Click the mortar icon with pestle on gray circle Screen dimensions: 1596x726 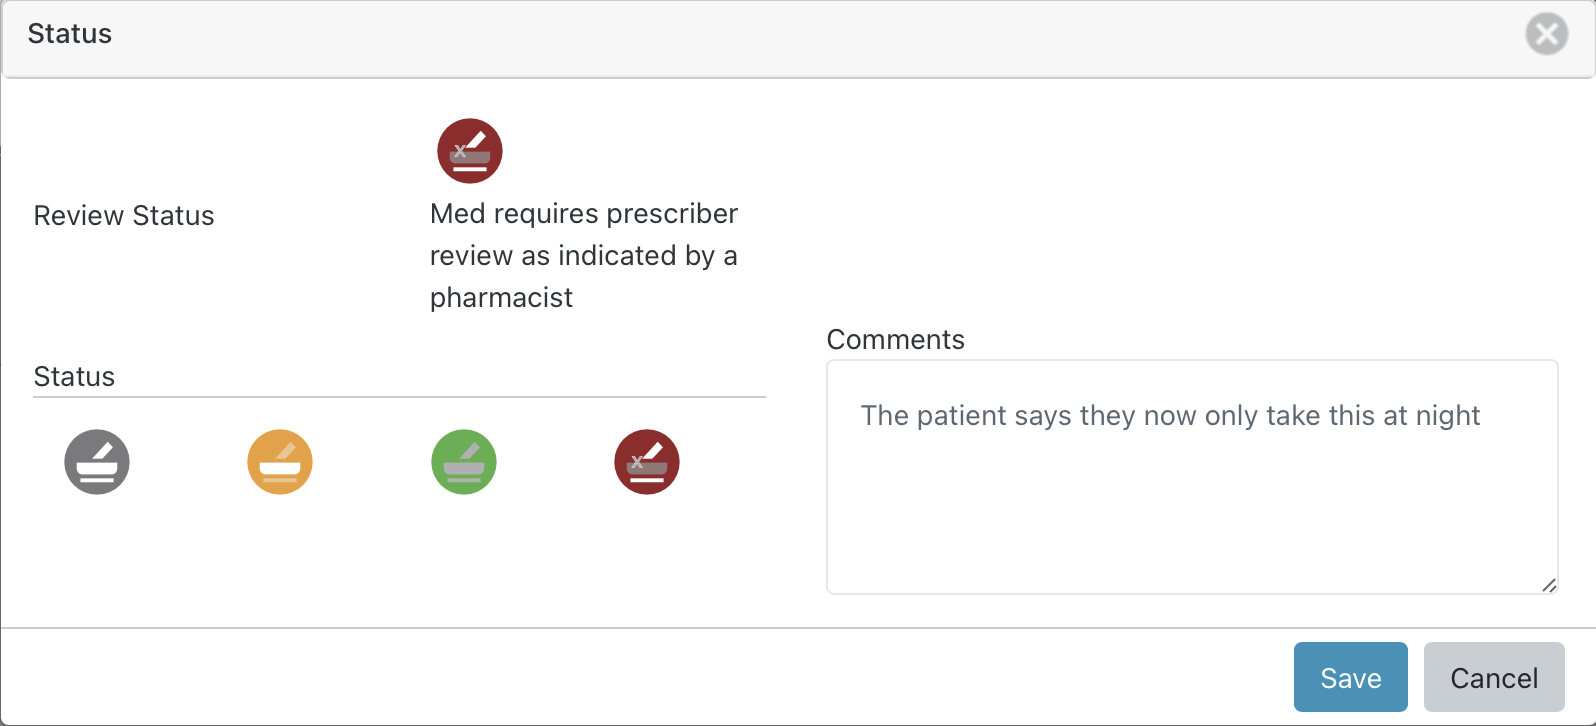(x=97, y=462)
